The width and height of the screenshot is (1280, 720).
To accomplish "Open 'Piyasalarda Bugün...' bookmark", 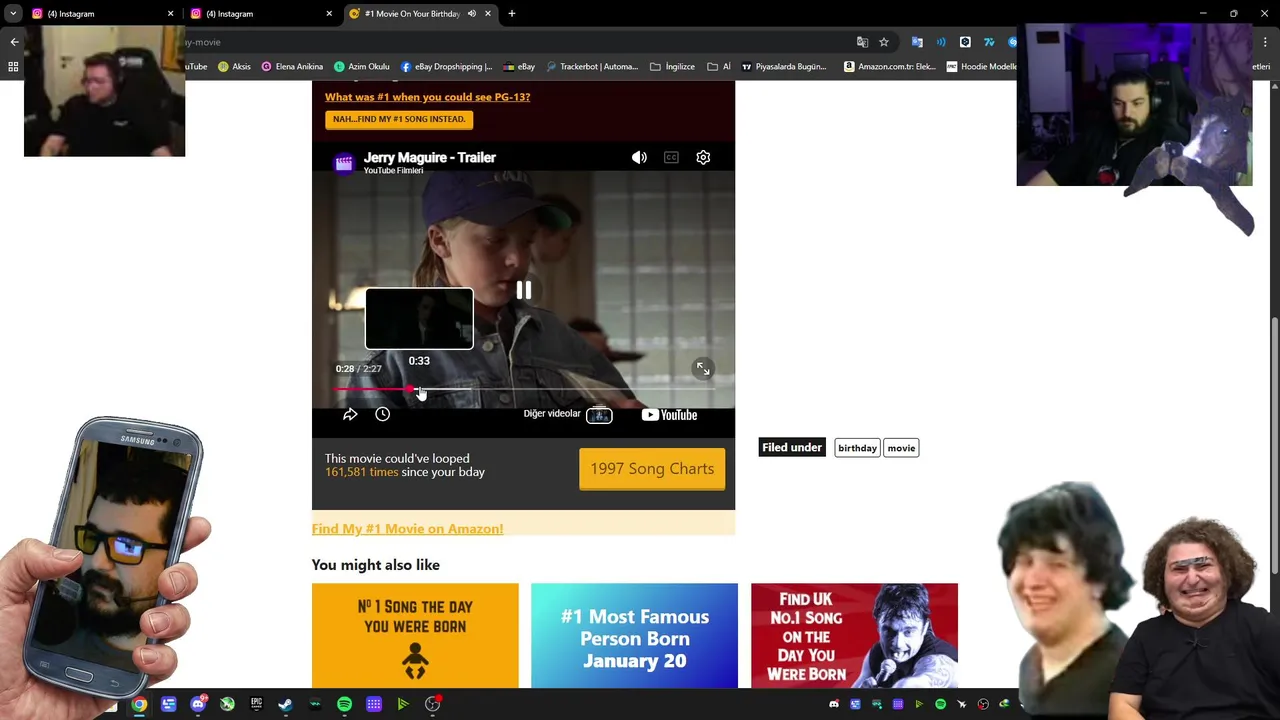I will [784, 67].
